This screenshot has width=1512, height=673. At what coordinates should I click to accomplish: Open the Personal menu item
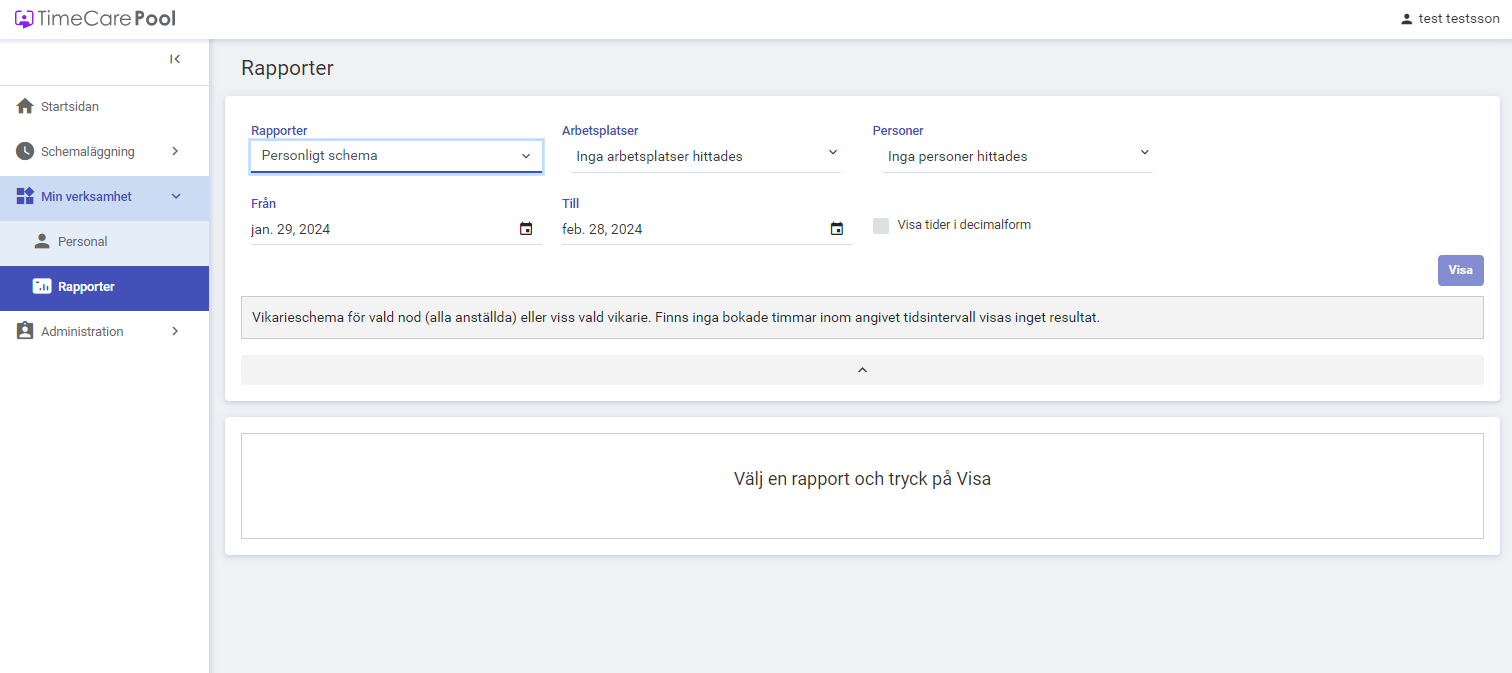tap(104, 241)
